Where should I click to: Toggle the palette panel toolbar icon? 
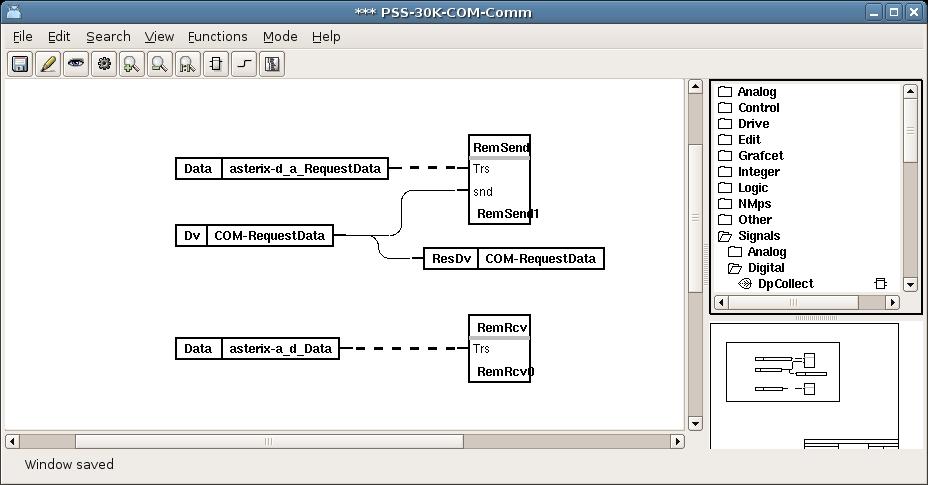click(x=272, y=64)
